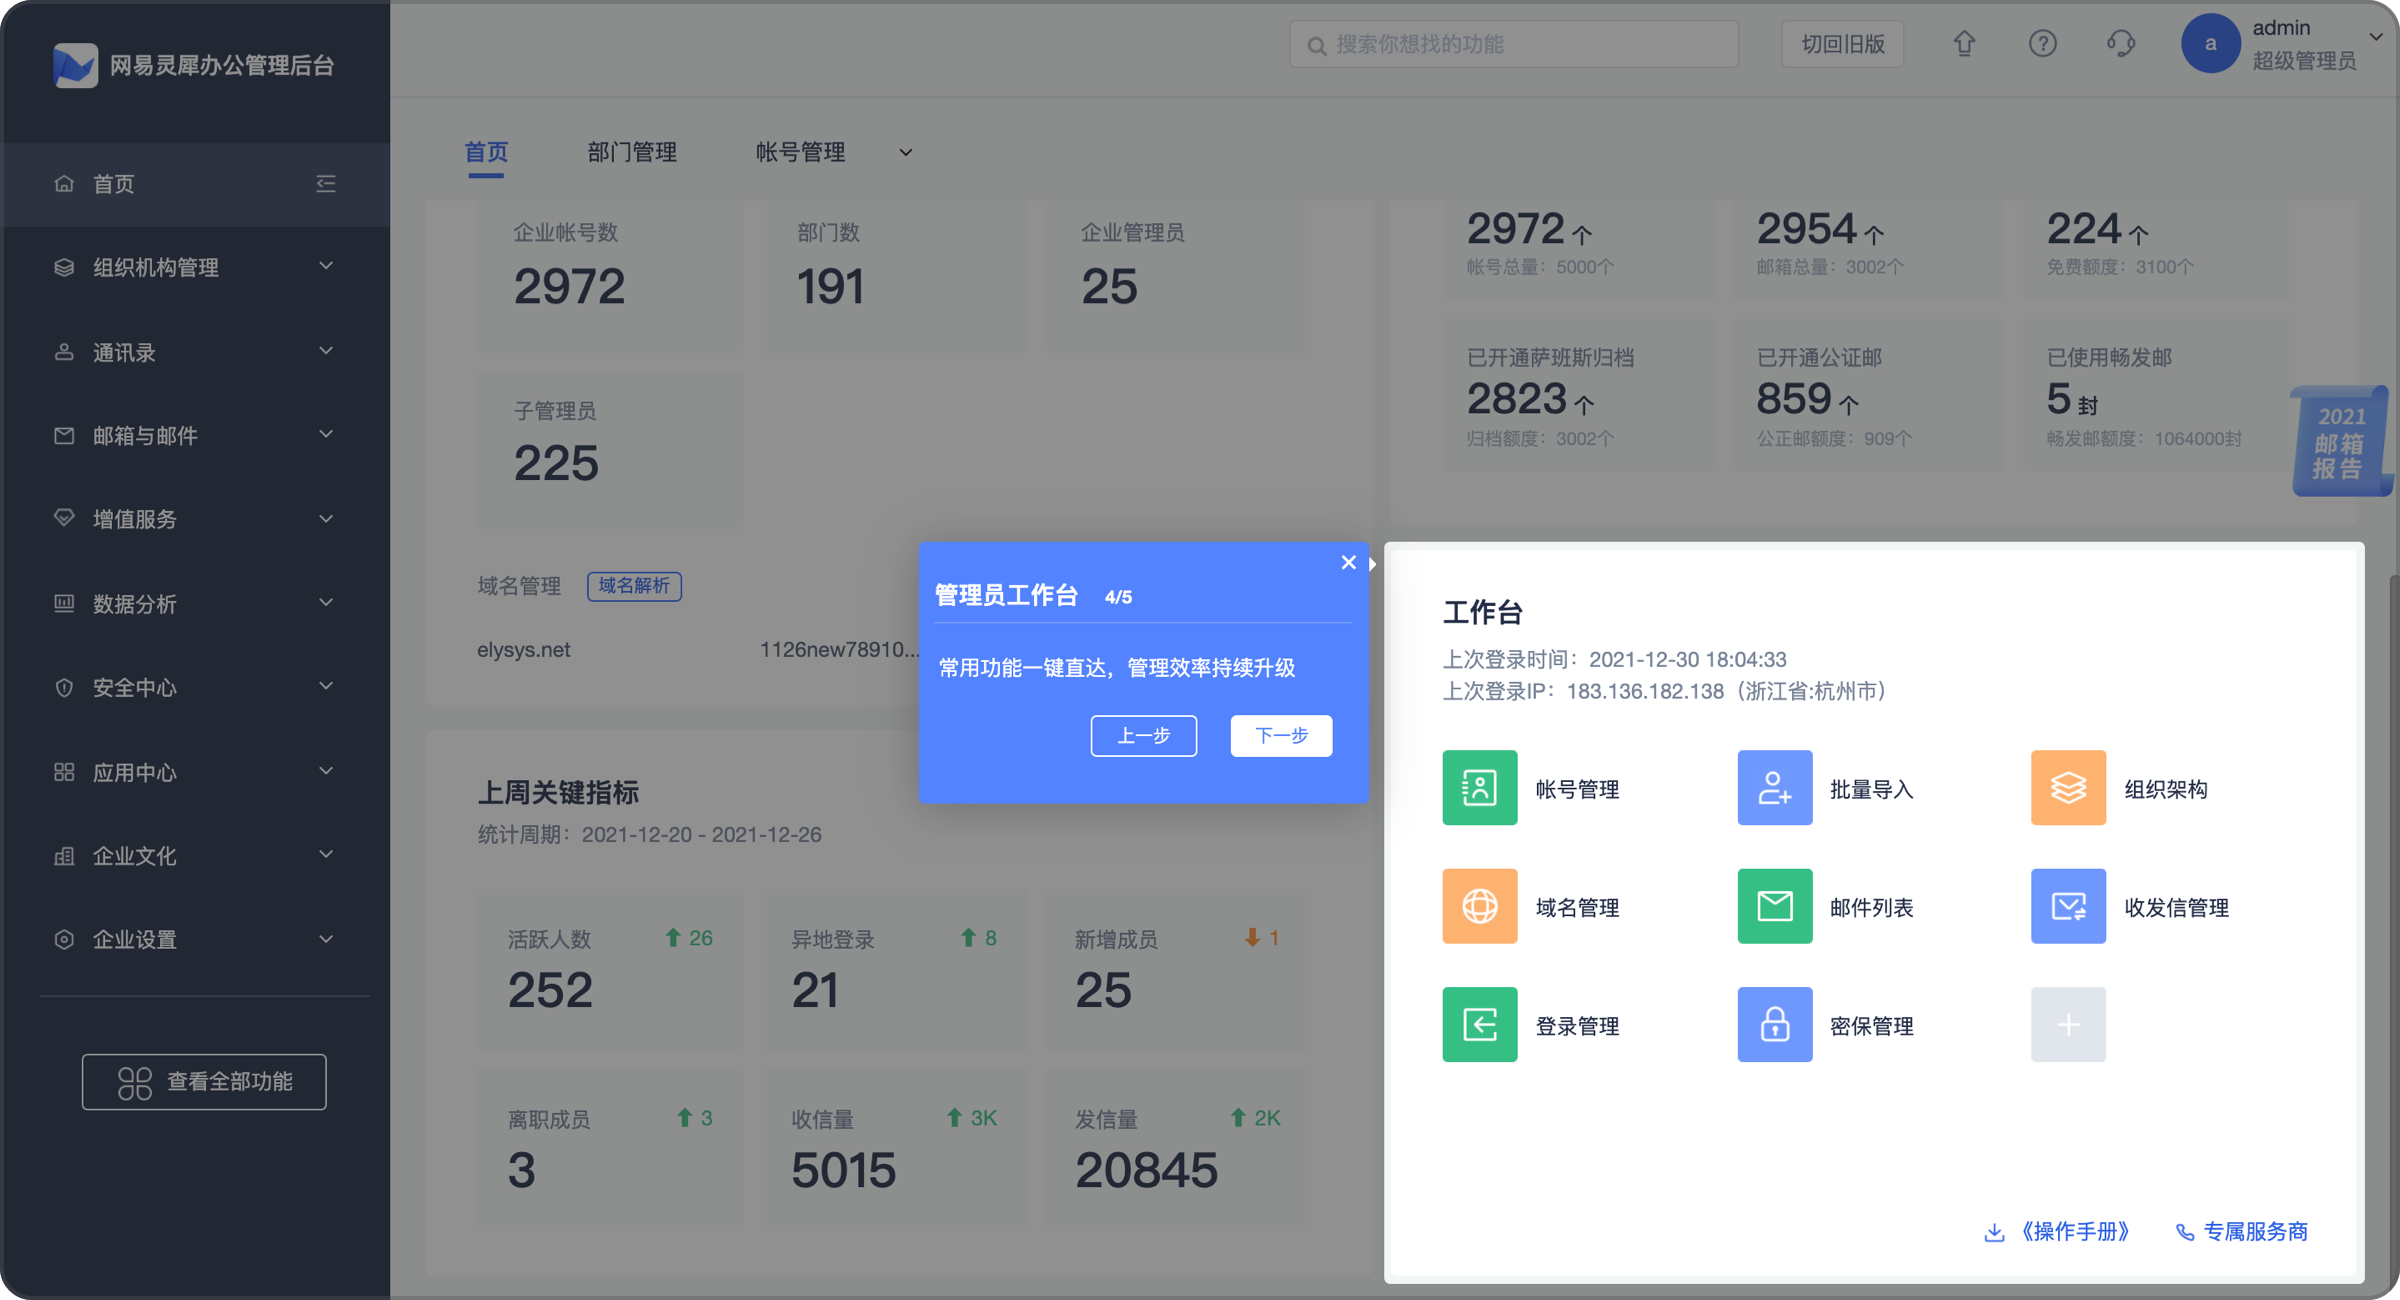The width and height of the screenshot is (2400, 1300).
Task: Click the 下一步 button in the guide
Action: [1280, 736]
